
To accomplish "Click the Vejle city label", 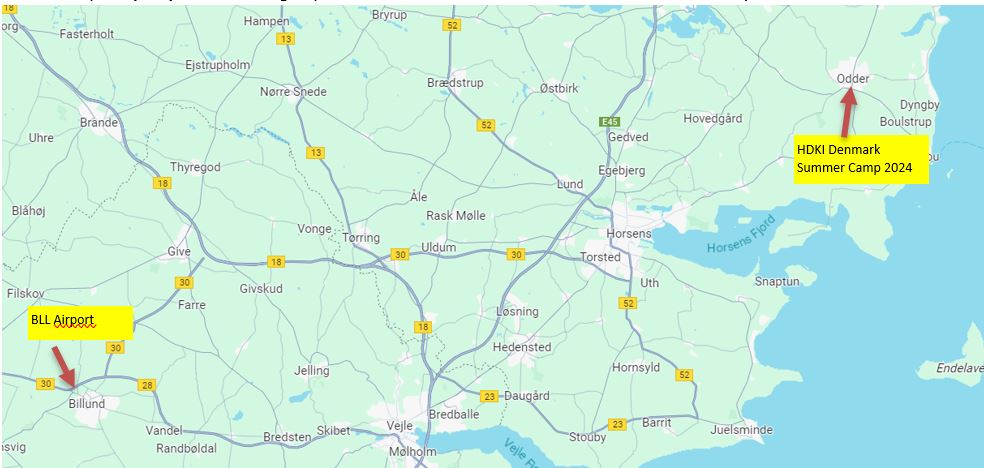I will [400, 425].
